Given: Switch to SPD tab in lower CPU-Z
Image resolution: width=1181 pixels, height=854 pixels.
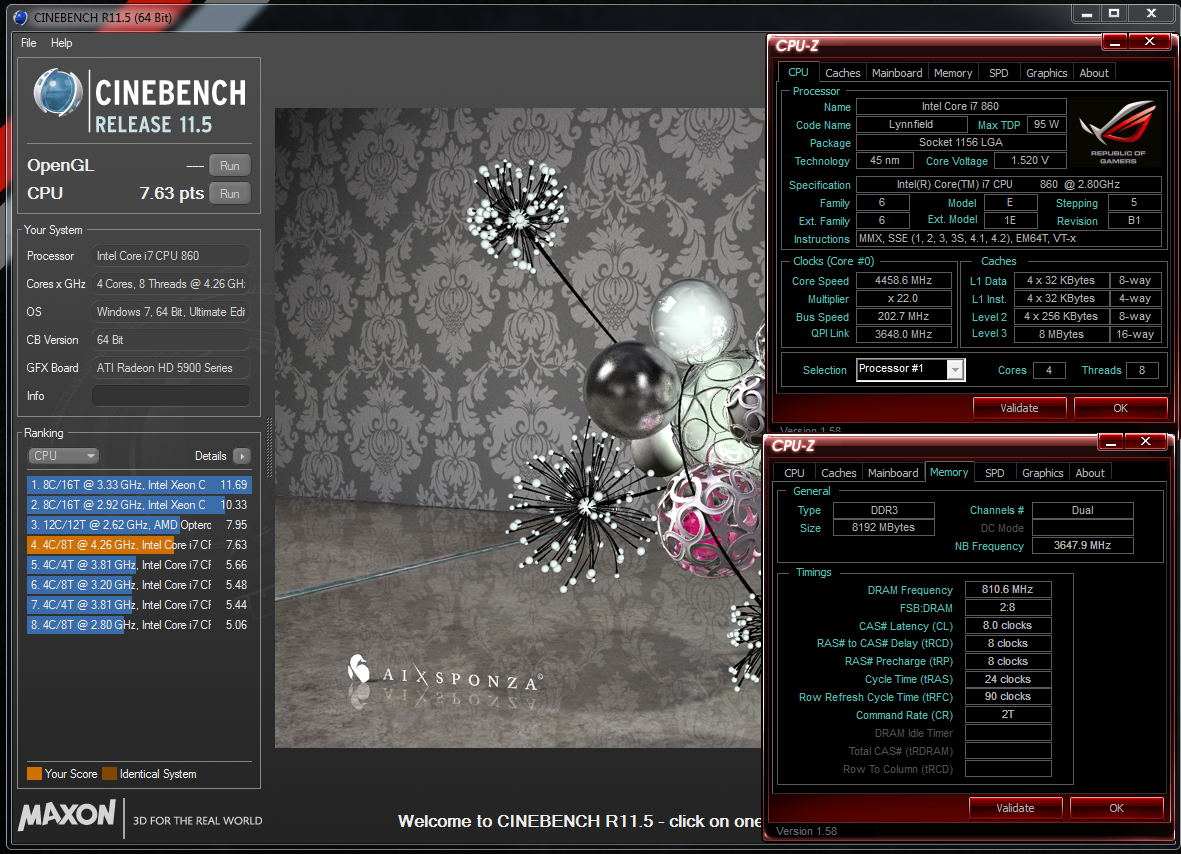Looking at the screenshot, I should (994, 473).
